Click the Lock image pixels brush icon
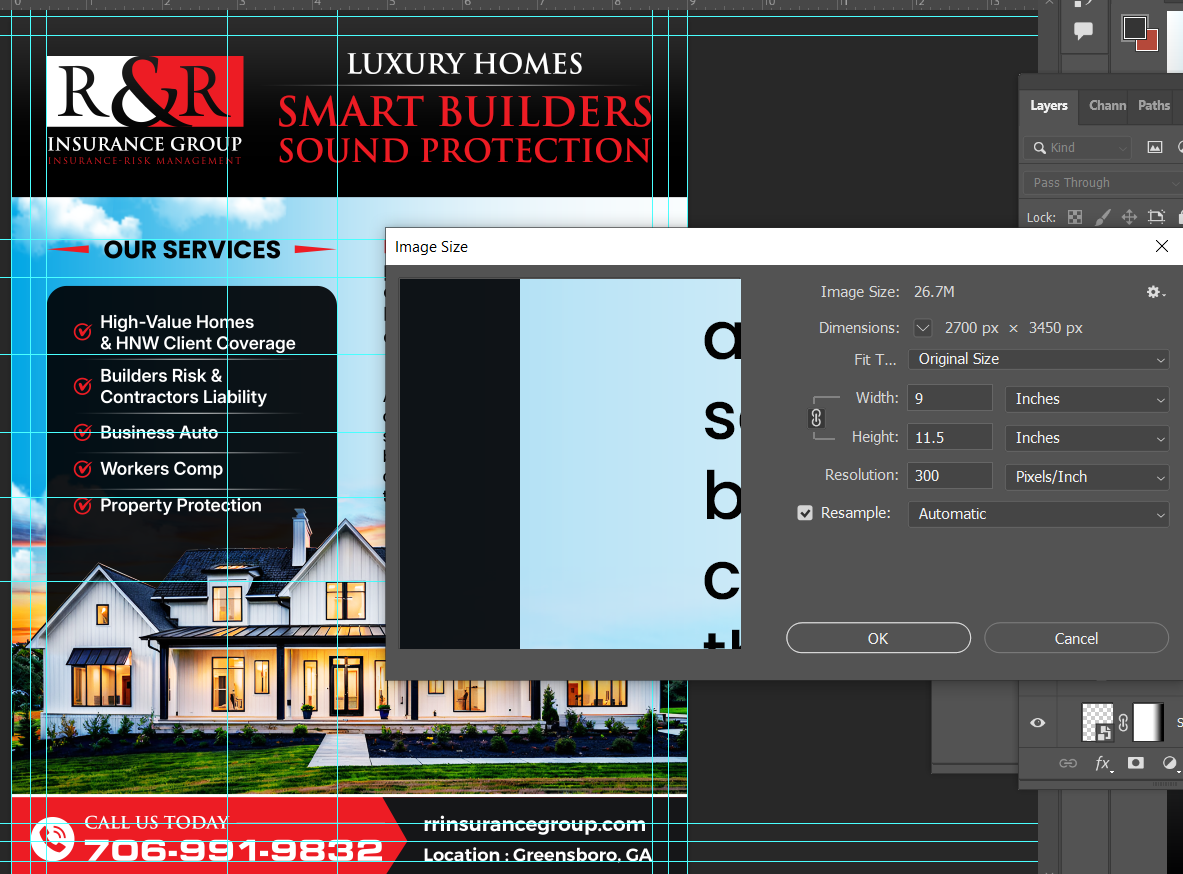This screenshot has width=1183, height=874. pyautogui.click(x=1102, y=217)
